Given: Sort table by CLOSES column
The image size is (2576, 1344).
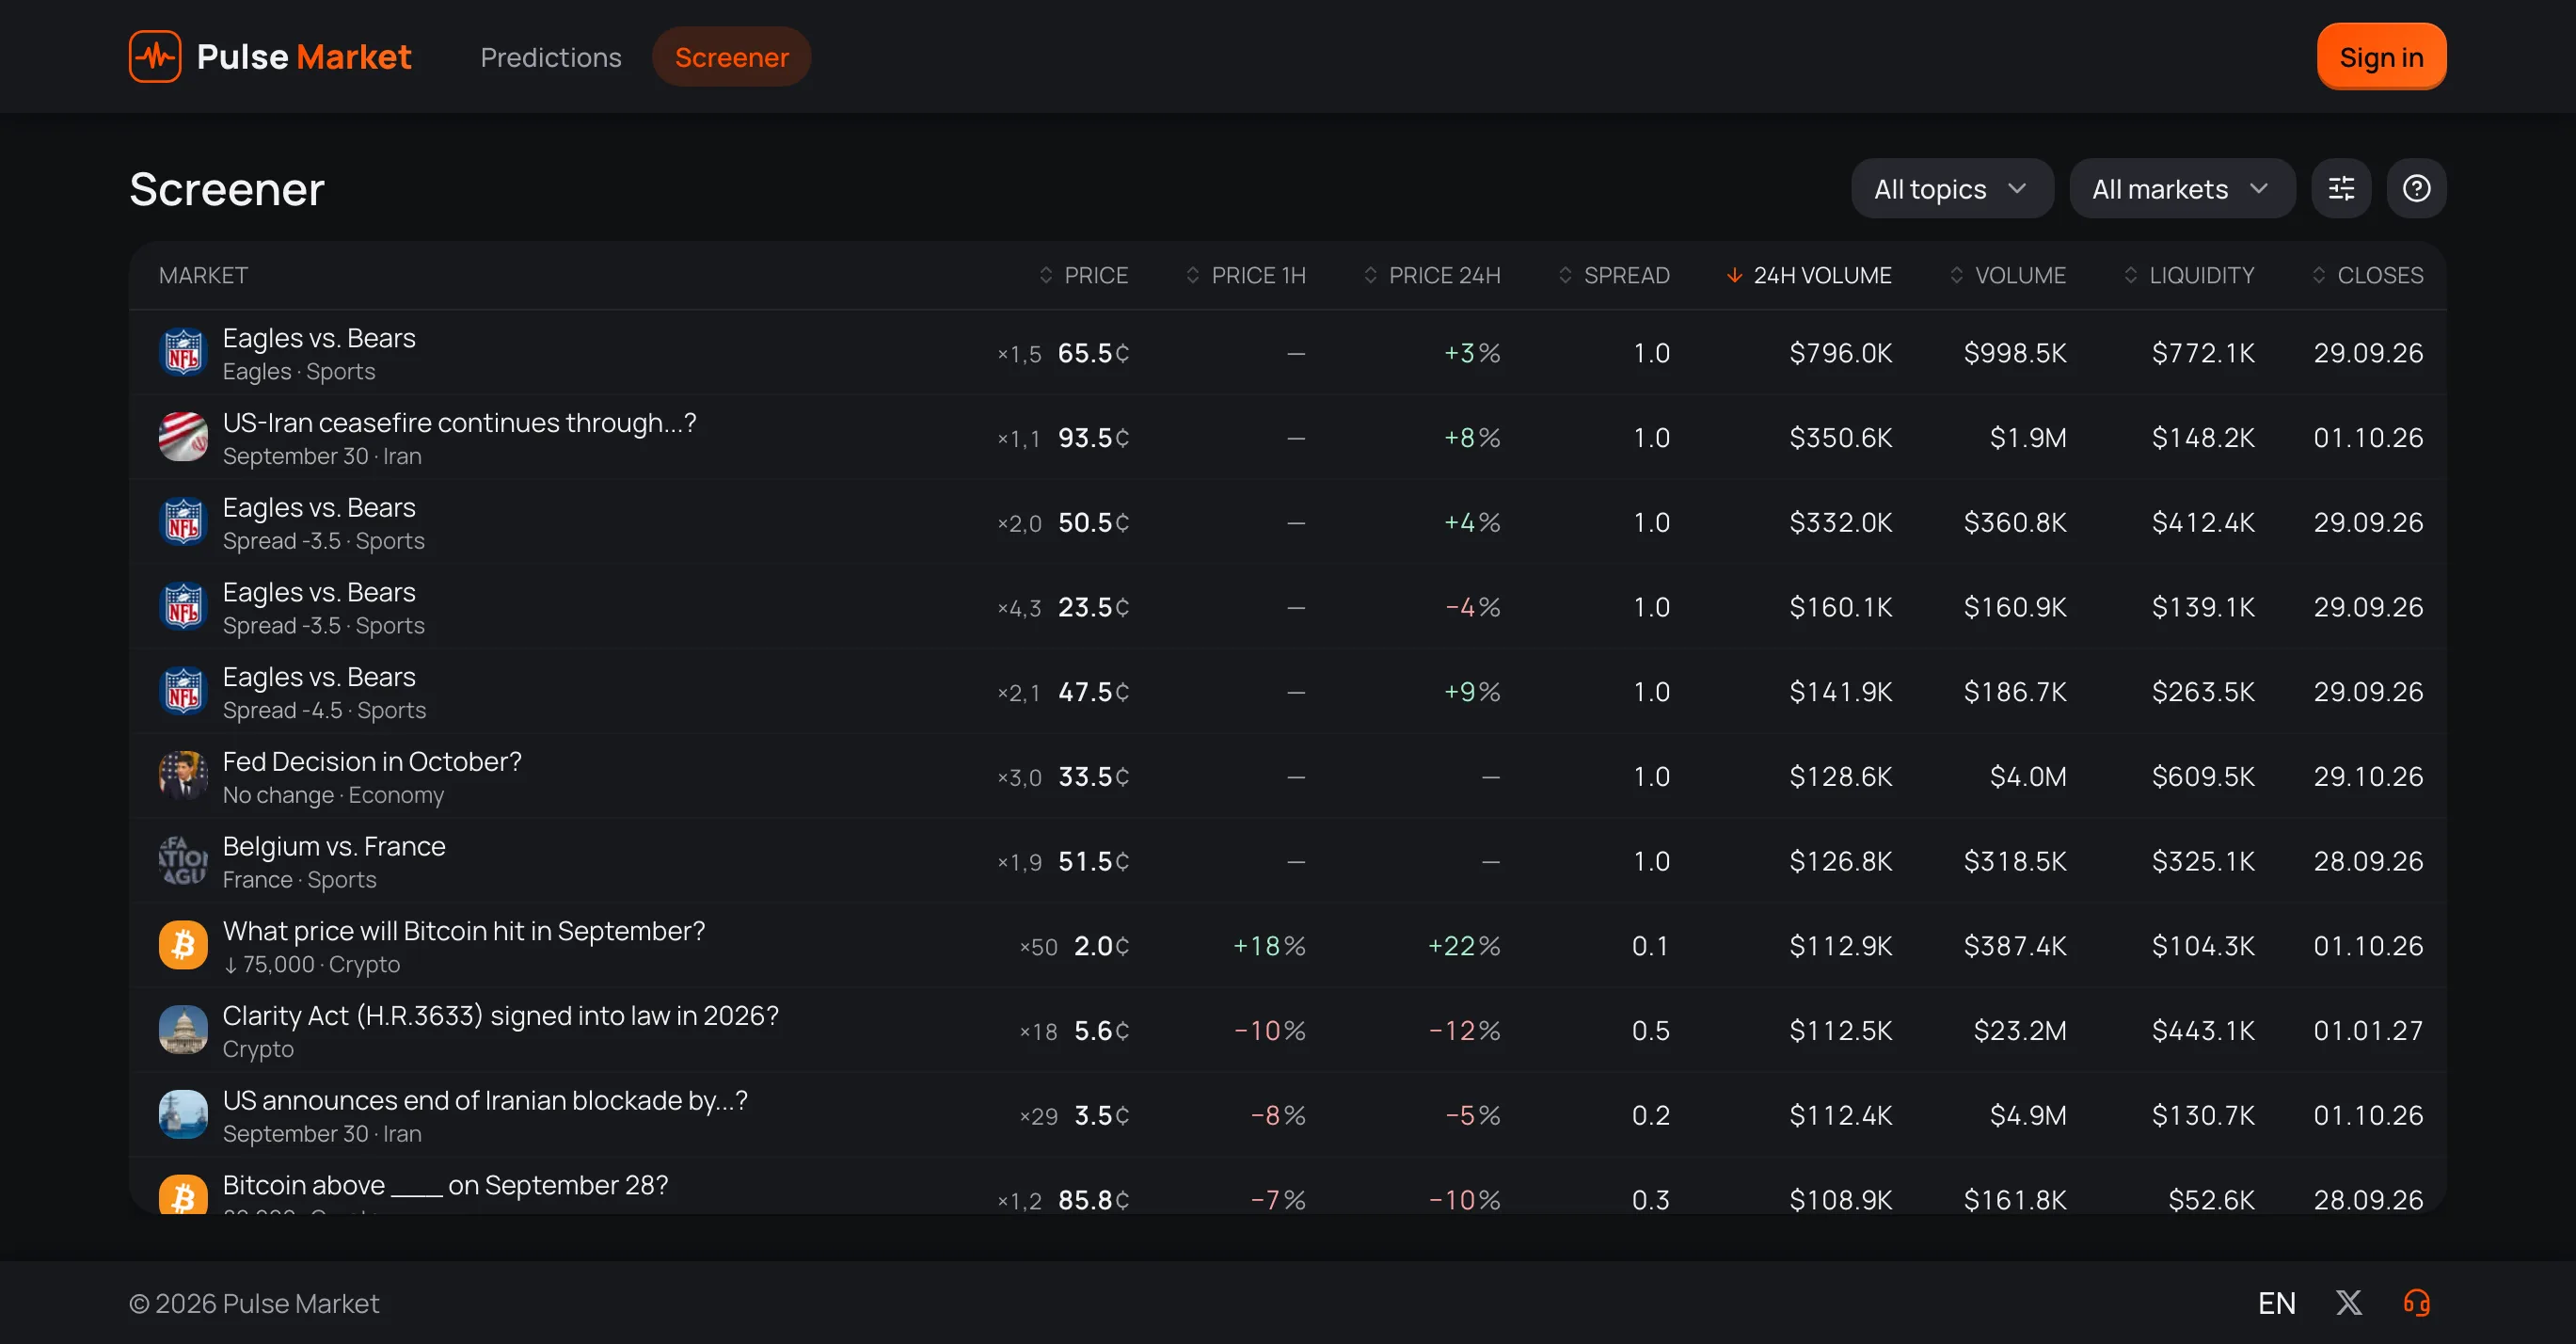Looking at the screenshot, I should [x=2367, y=275].
